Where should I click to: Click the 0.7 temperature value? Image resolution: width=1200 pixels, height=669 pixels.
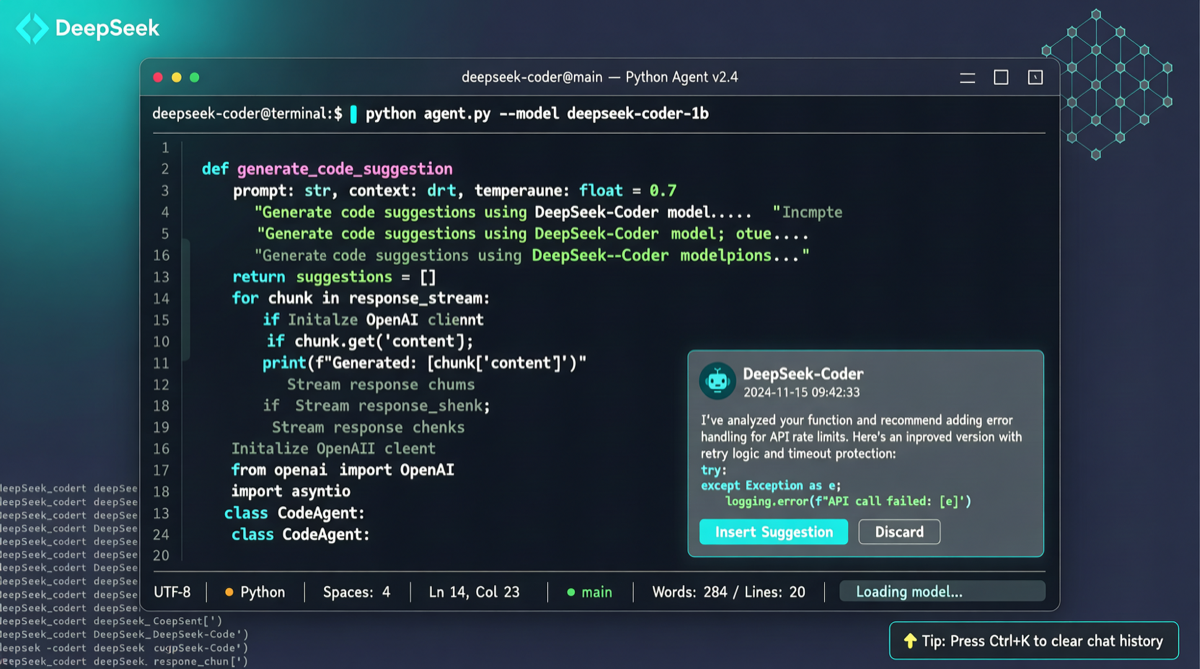point(662,190)
